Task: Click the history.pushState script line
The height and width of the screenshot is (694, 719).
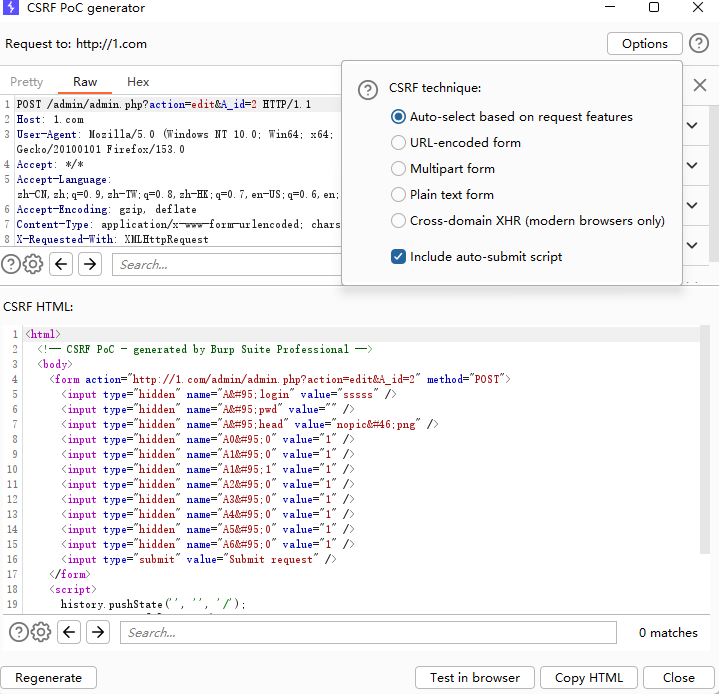Action: click(153, 604)
